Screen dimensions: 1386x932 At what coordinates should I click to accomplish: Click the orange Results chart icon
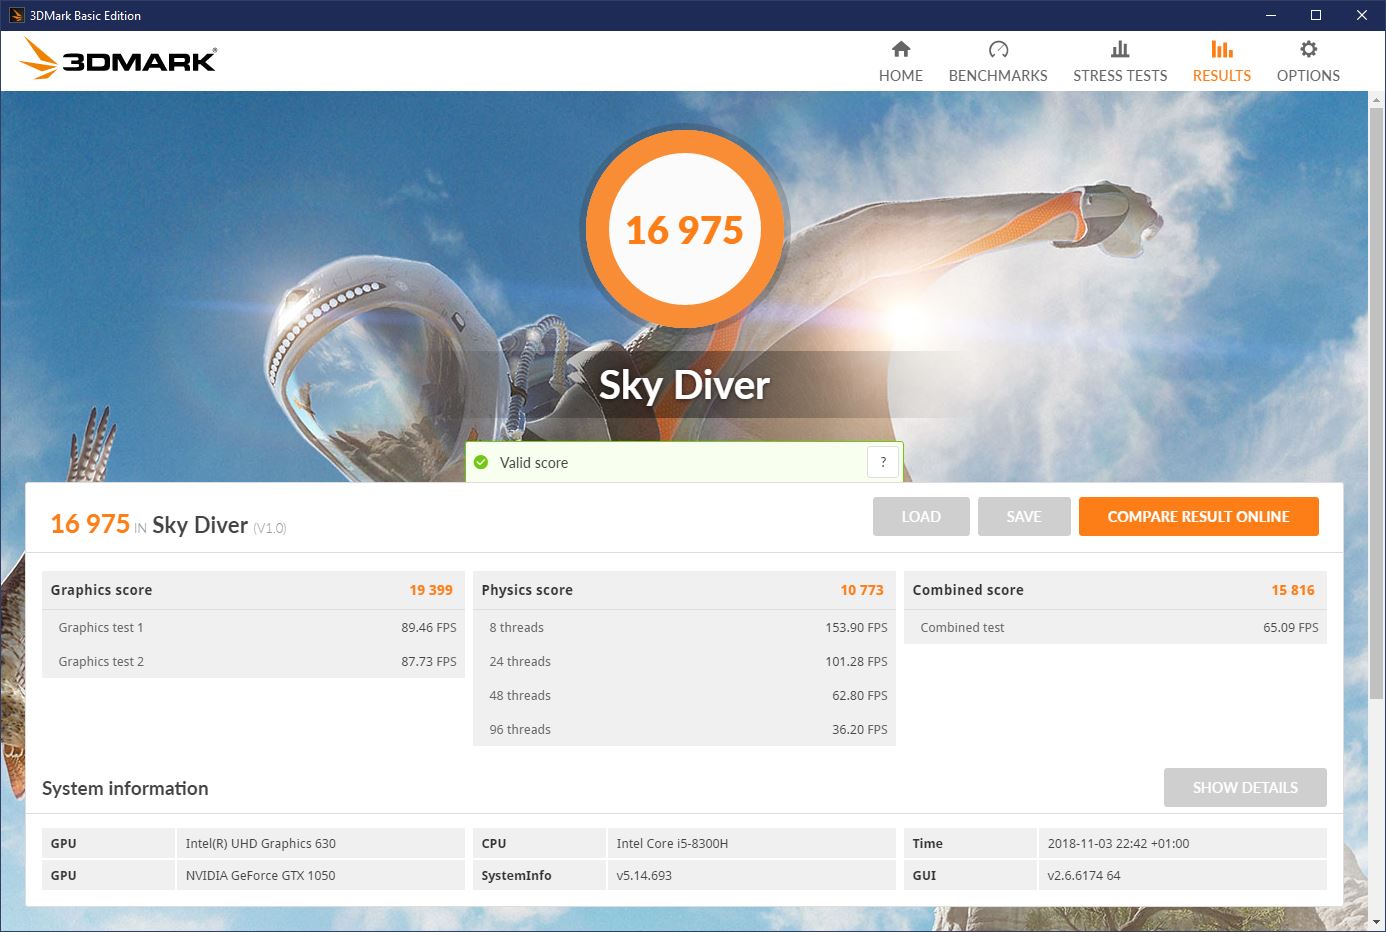(x=1221, y=49)
